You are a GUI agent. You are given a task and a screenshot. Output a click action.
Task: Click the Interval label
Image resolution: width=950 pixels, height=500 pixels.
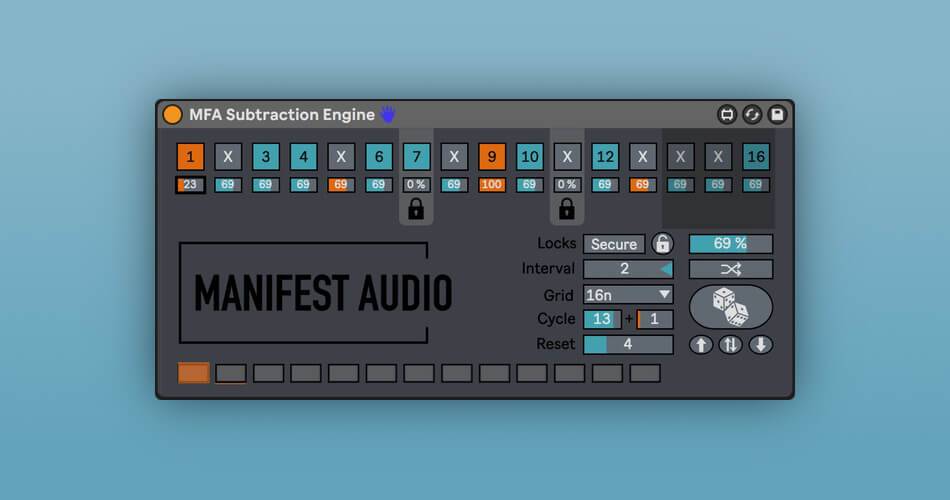click(x=548, y=268)
